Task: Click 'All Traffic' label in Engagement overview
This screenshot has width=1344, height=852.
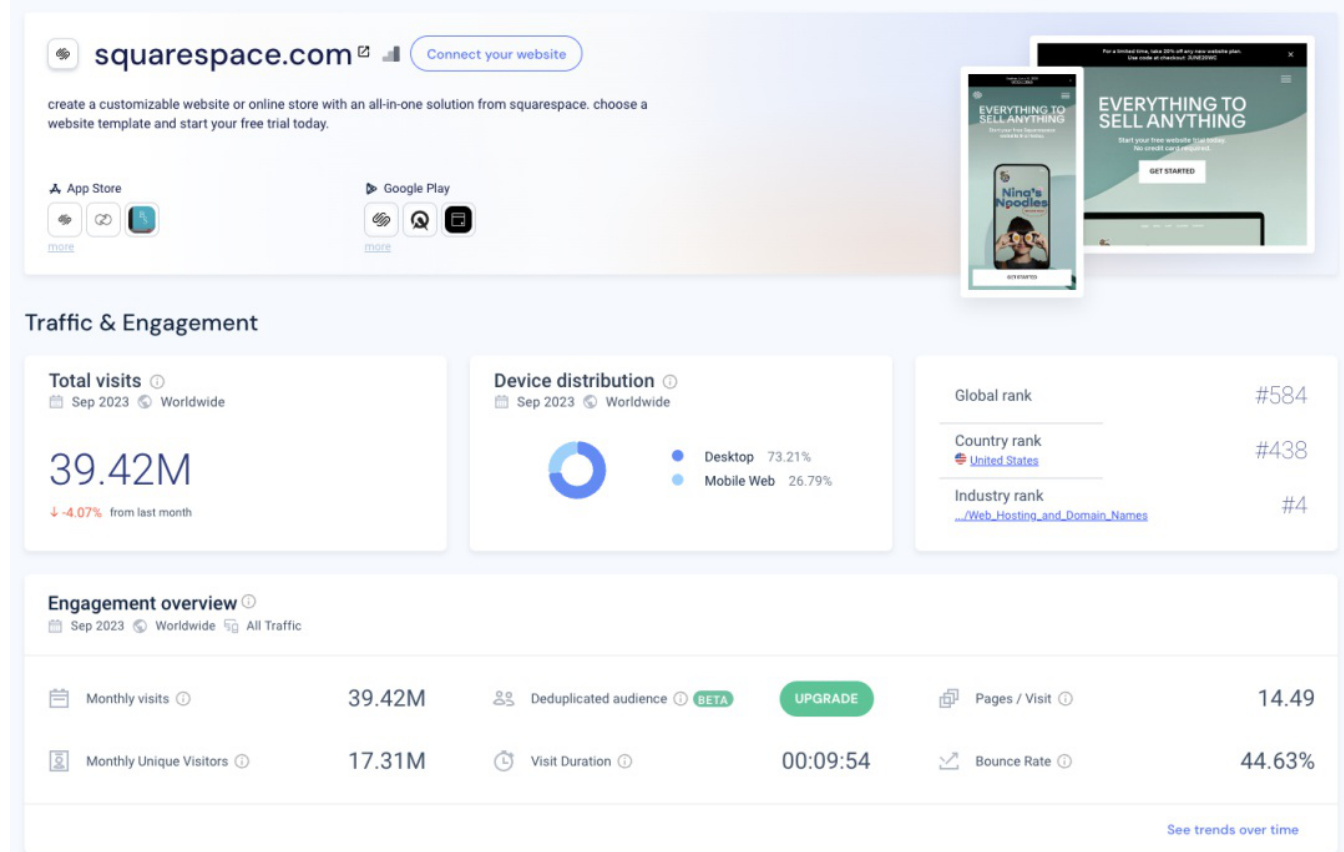Action: 274,626
